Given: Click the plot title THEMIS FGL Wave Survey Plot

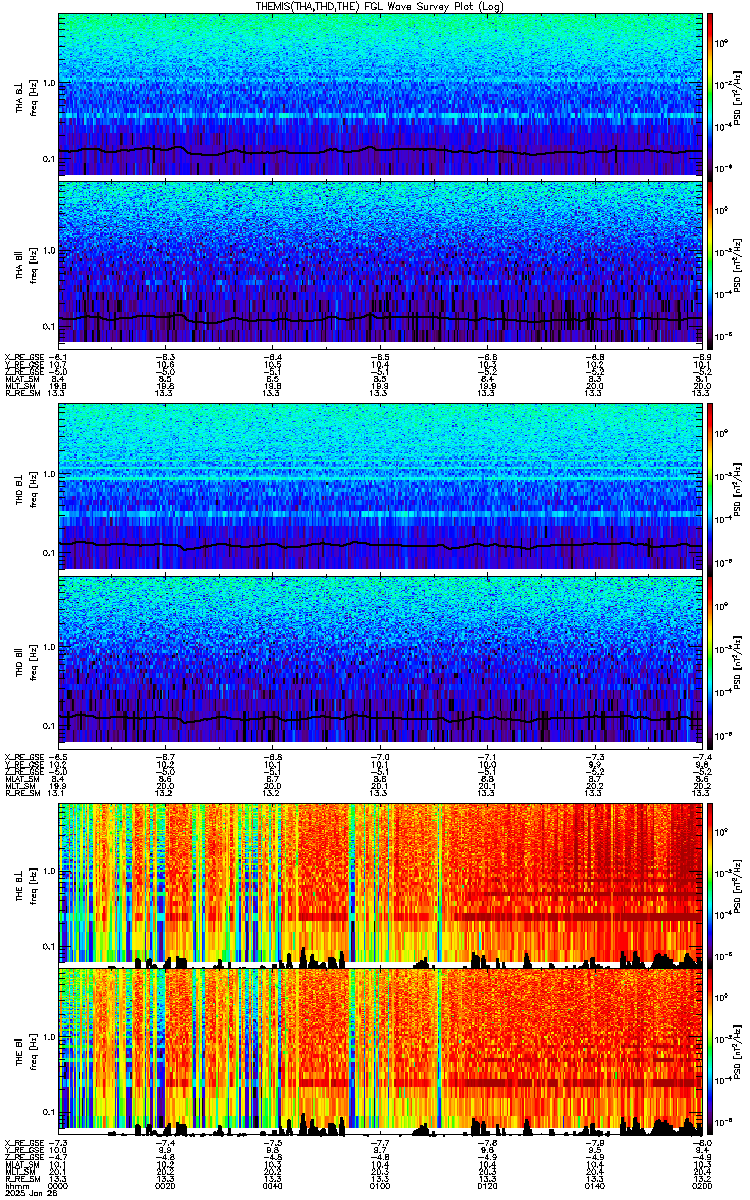Looking at the screenshot, I should click(381, 6).
